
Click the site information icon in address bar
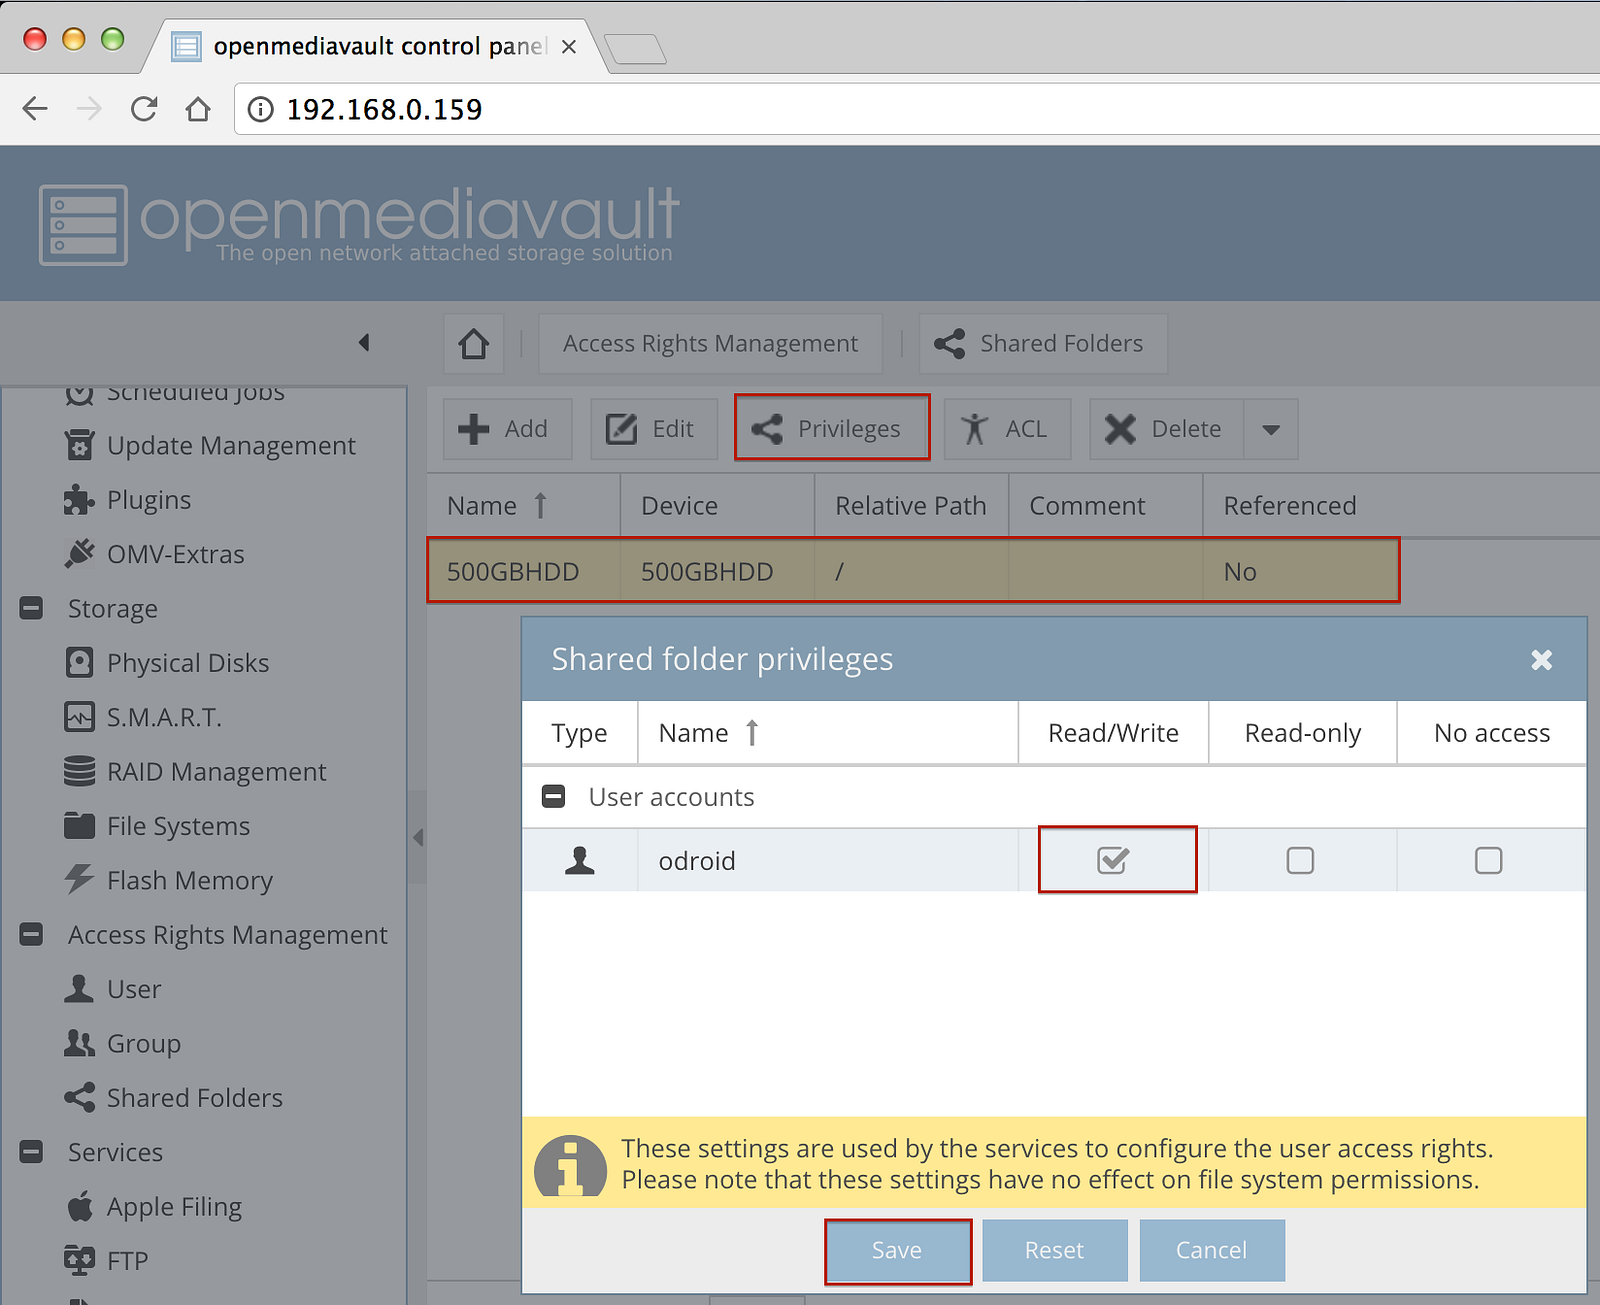(260, 109)
